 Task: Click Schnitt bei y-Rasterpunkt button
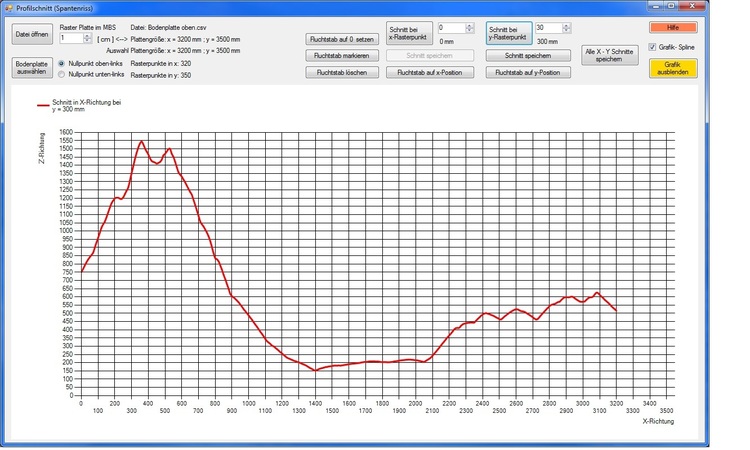[x=509, y=33]
